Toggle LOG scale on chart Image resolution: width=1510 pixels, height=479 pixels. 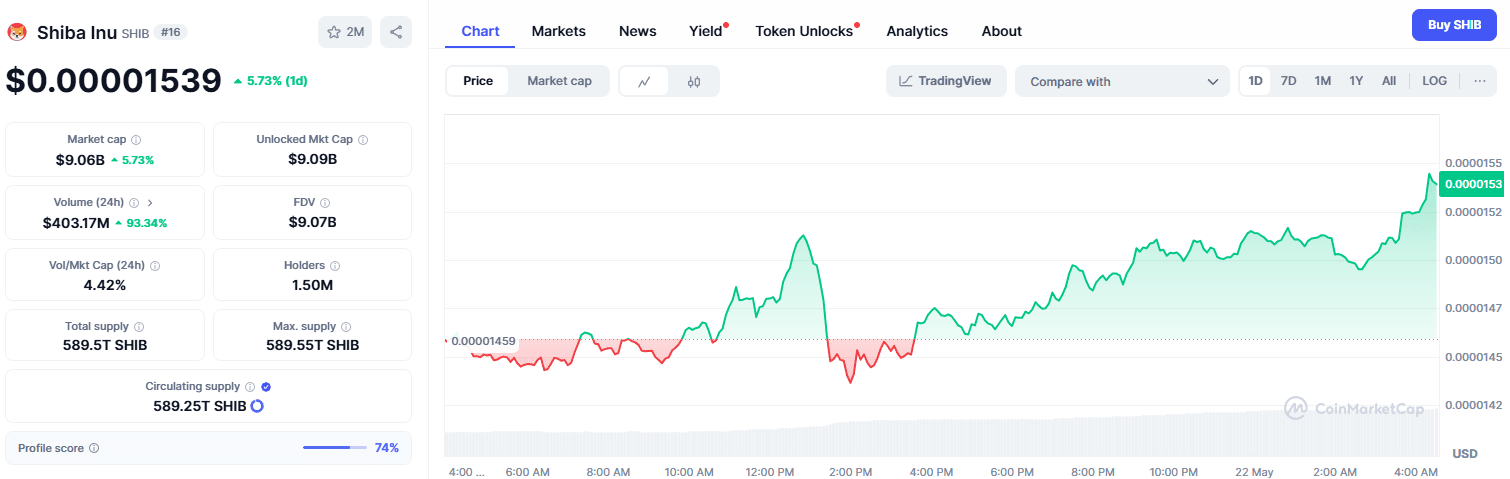pos(1434,81)
